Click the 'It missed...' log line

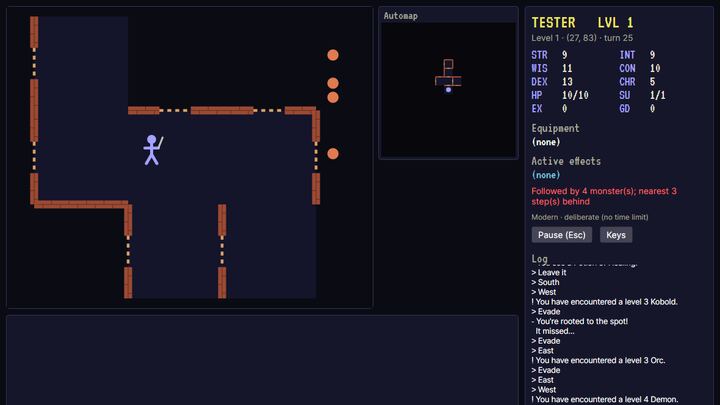pos(555,331)
